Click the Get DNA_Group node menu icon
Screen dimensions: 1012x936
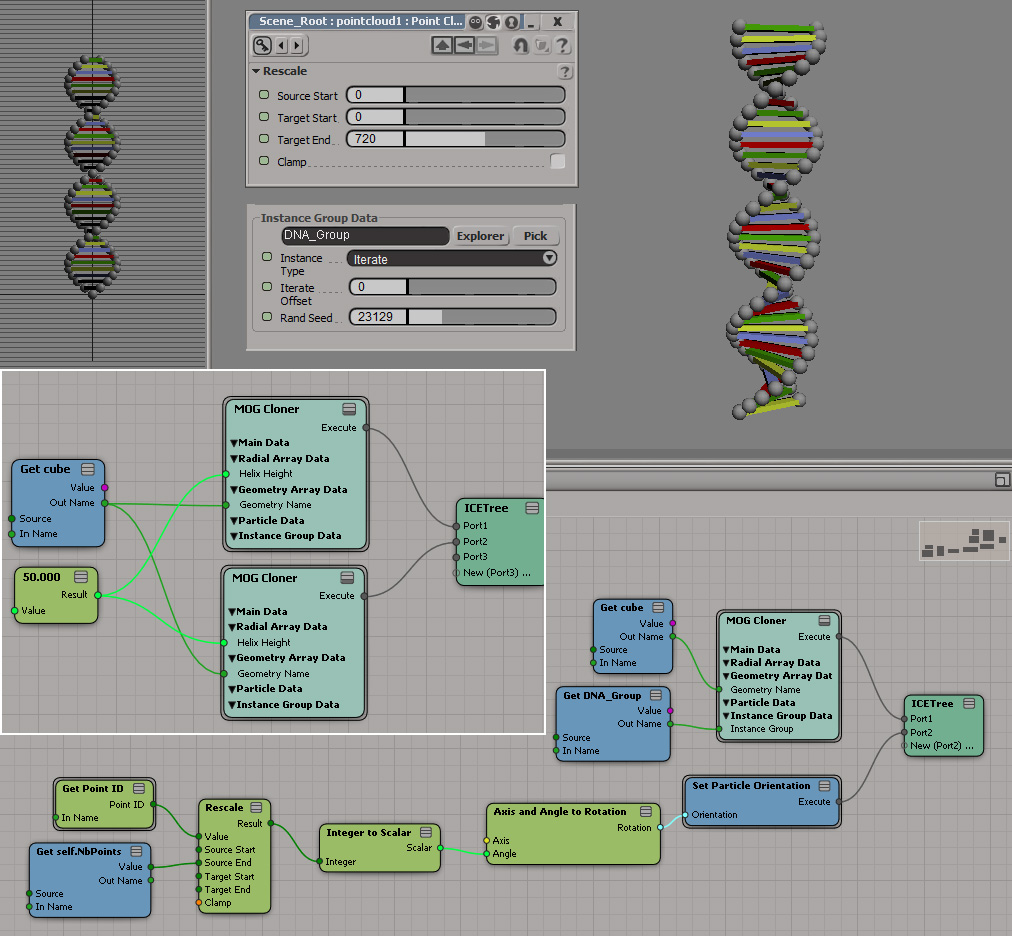655,695
